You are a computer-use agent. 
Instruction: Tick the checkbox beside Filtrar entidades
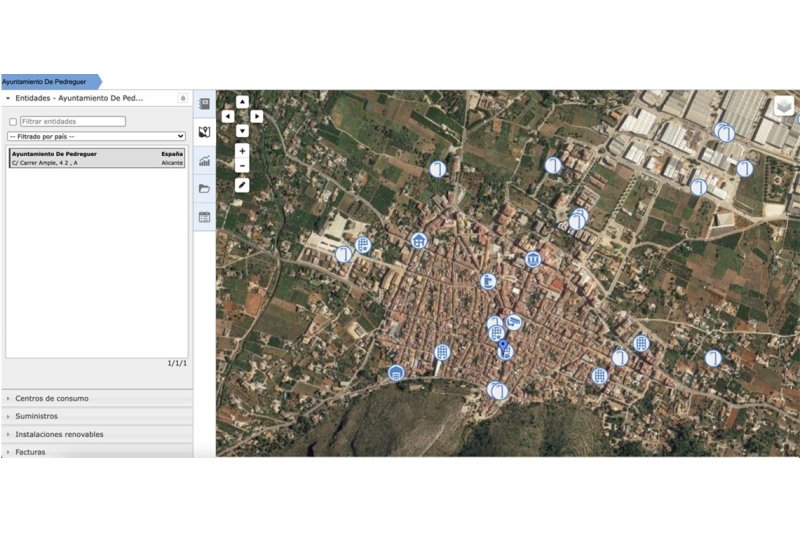click(13, 122)
